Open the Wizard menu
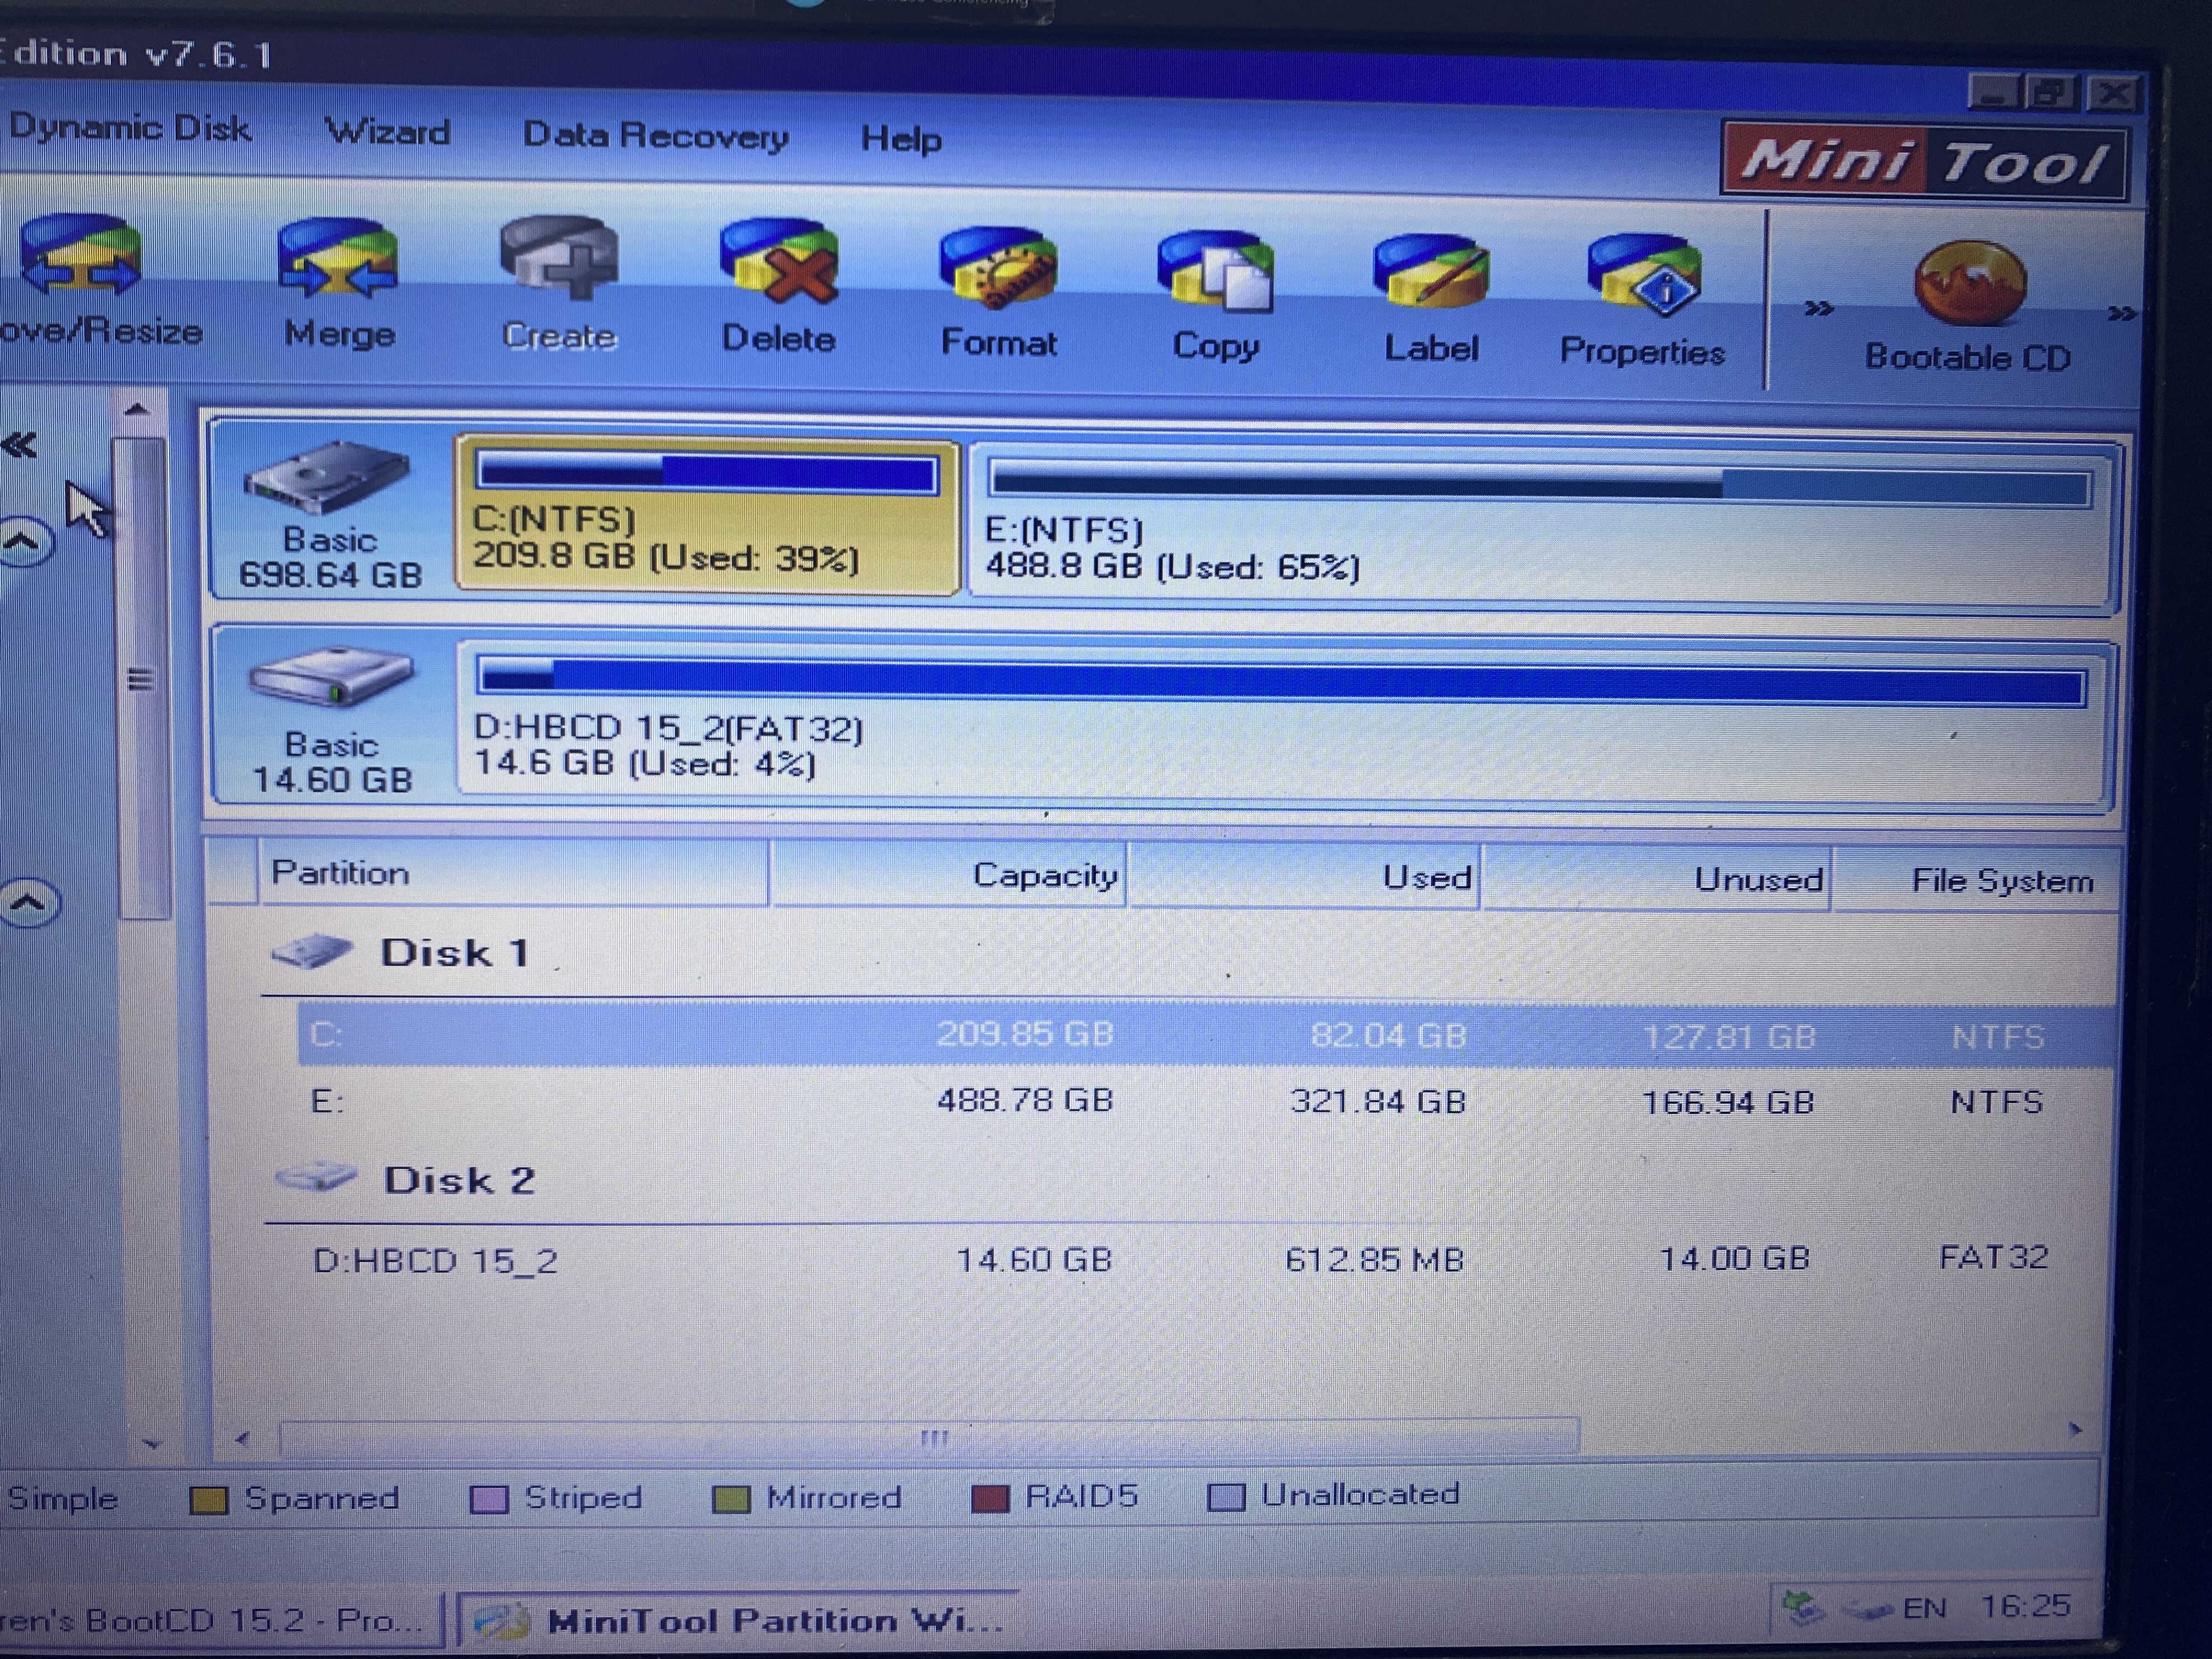Screen dimensions: 2212x1659 [388, 132]
